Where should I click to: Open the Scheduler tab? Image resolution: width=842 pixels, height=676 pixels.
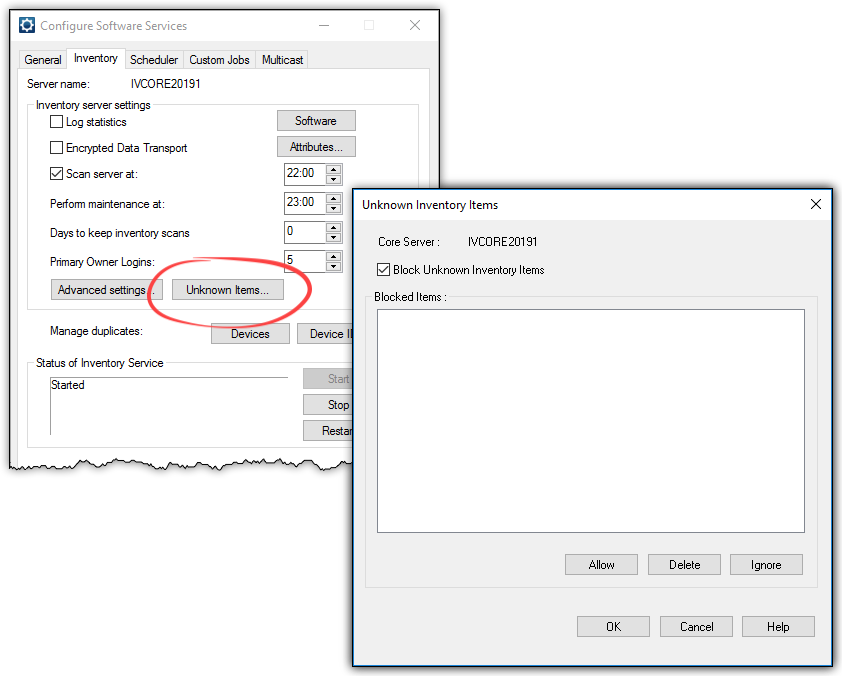tap(154, 60)
